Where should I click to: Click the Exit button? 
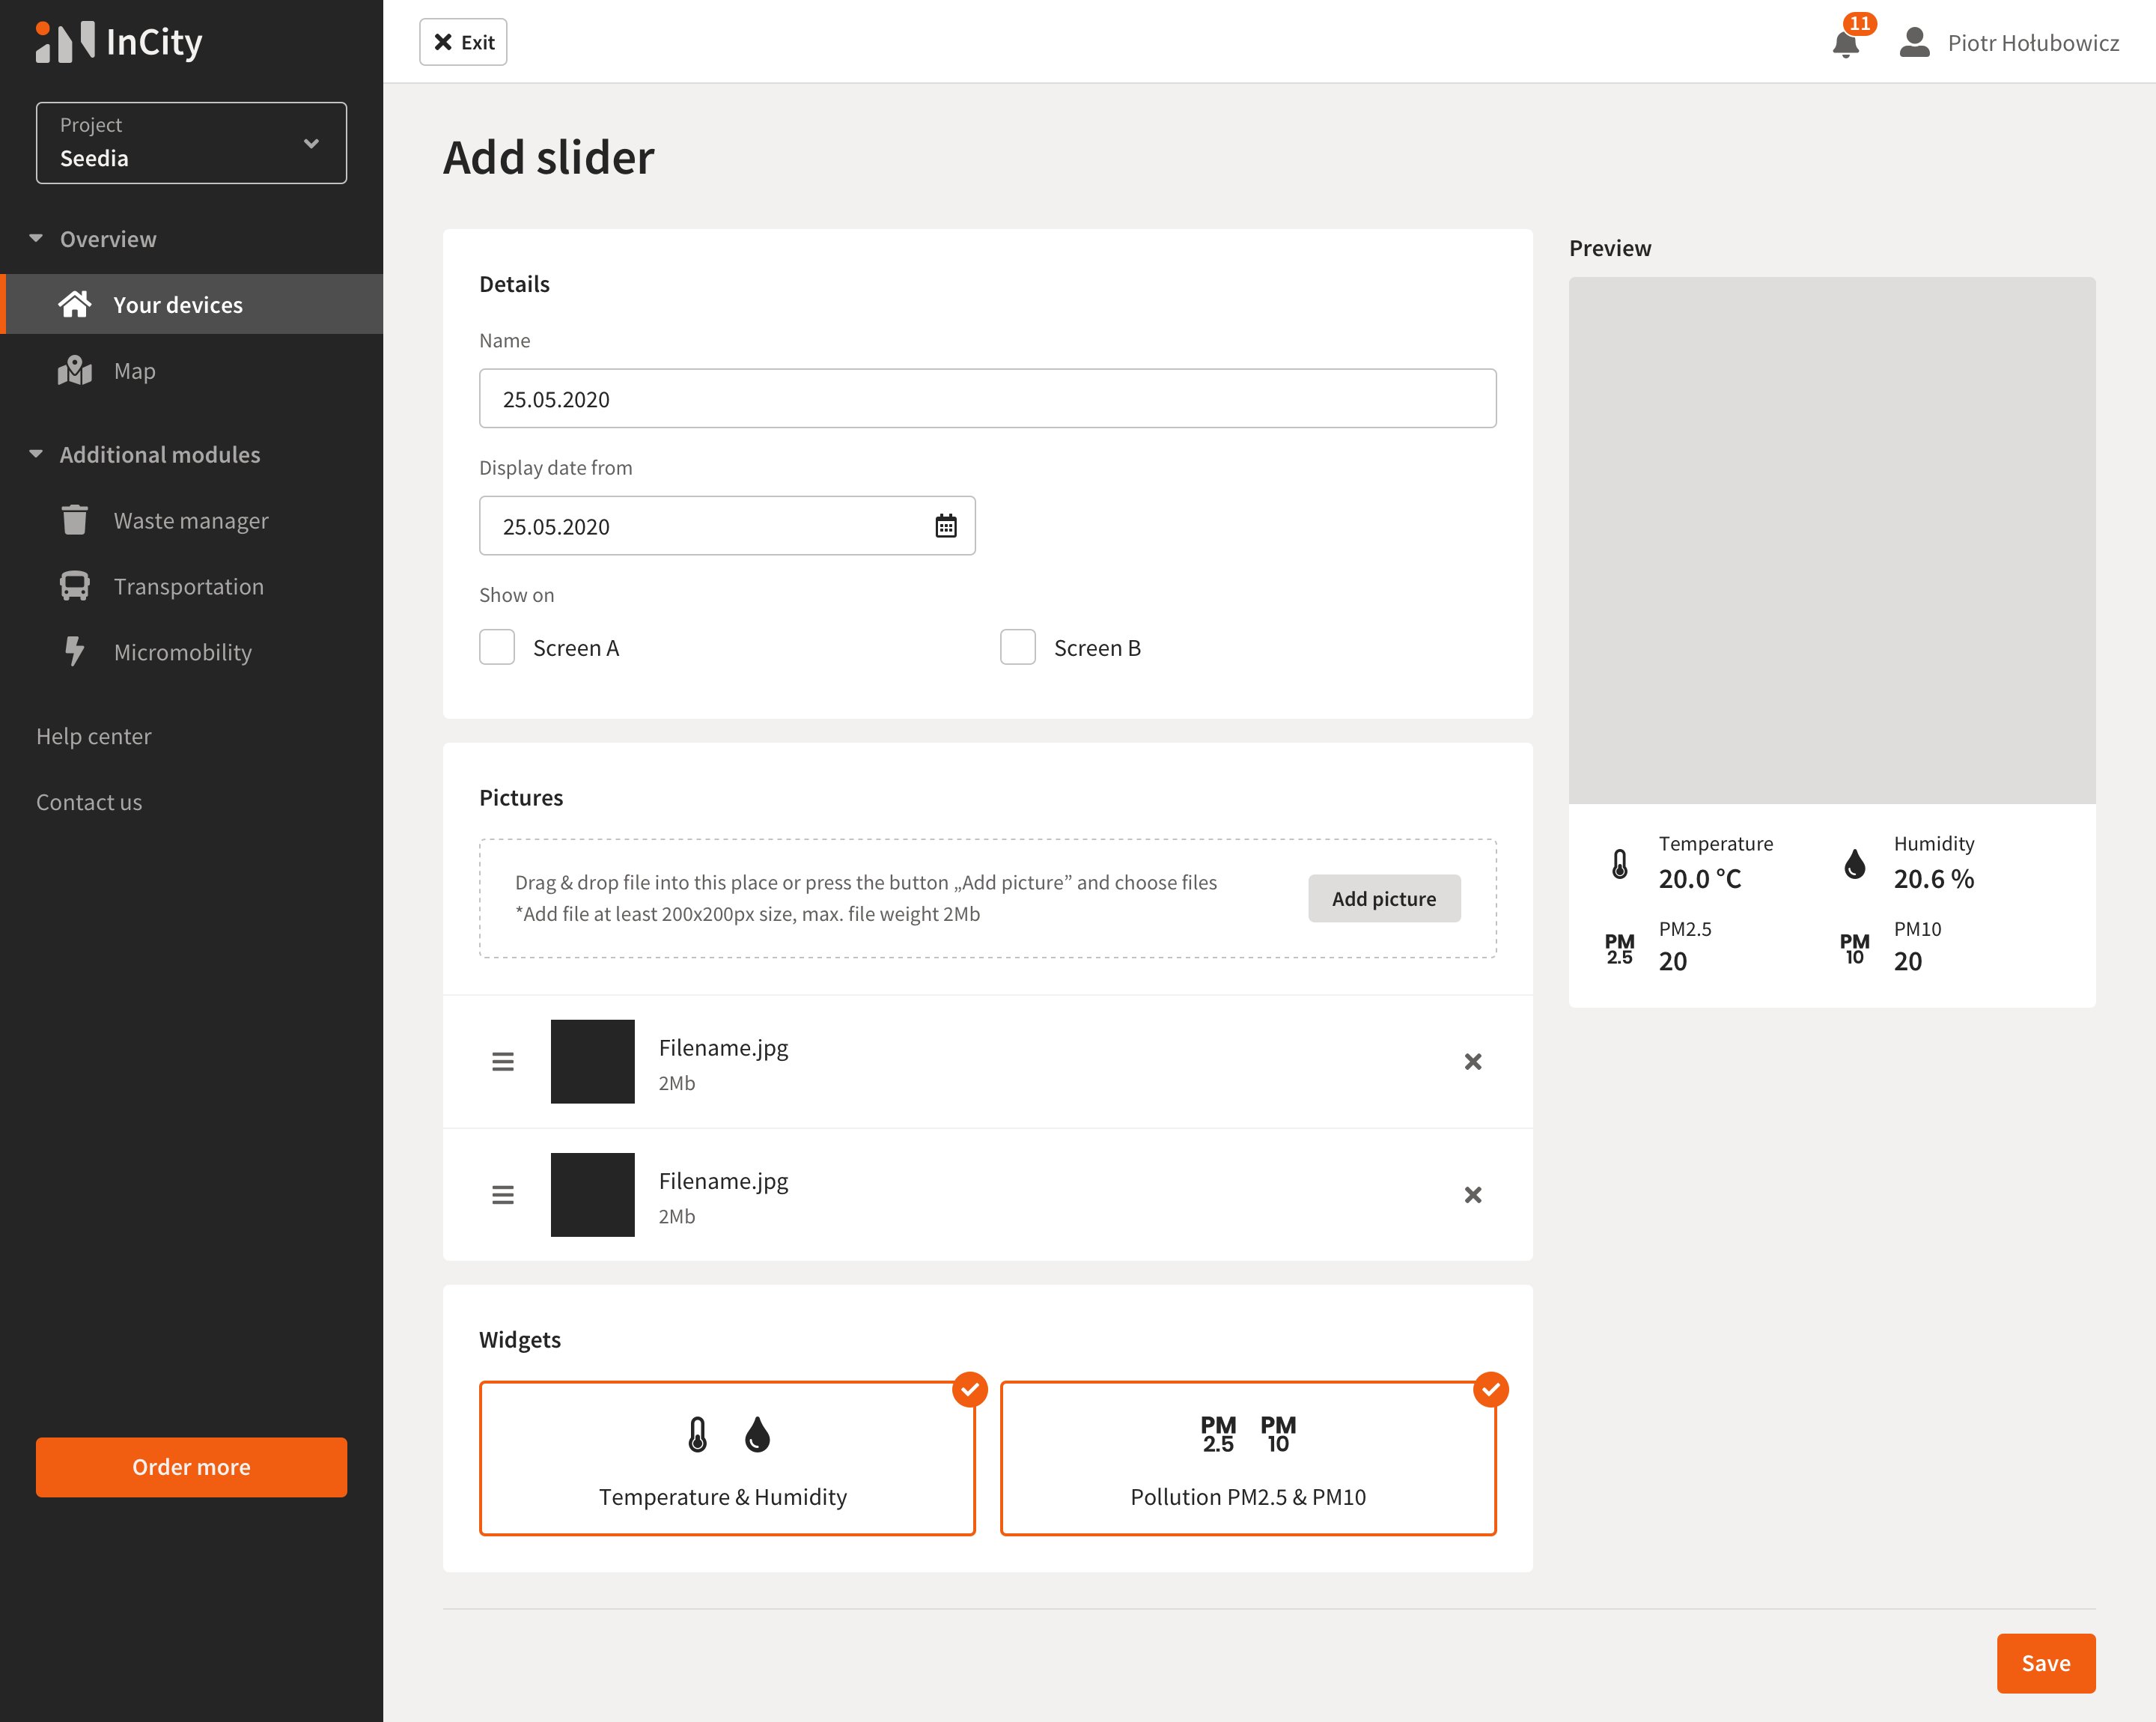(x=463, y=42)
